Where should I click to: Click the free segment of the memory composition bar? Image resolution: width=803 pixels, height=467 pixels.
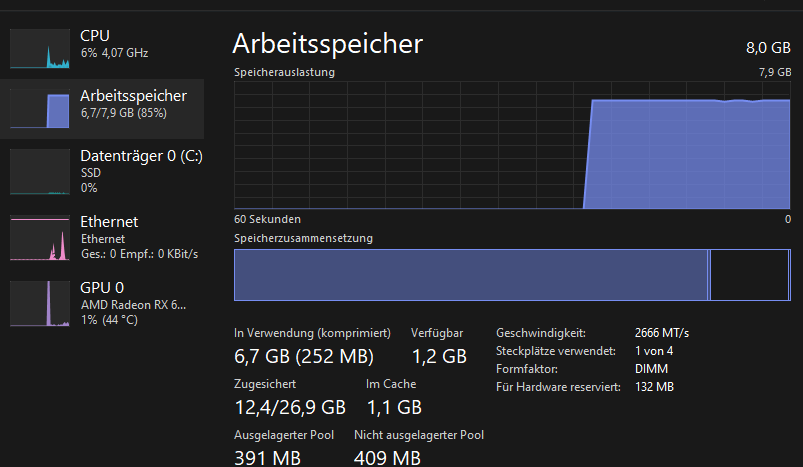click(x=749, y=275)
